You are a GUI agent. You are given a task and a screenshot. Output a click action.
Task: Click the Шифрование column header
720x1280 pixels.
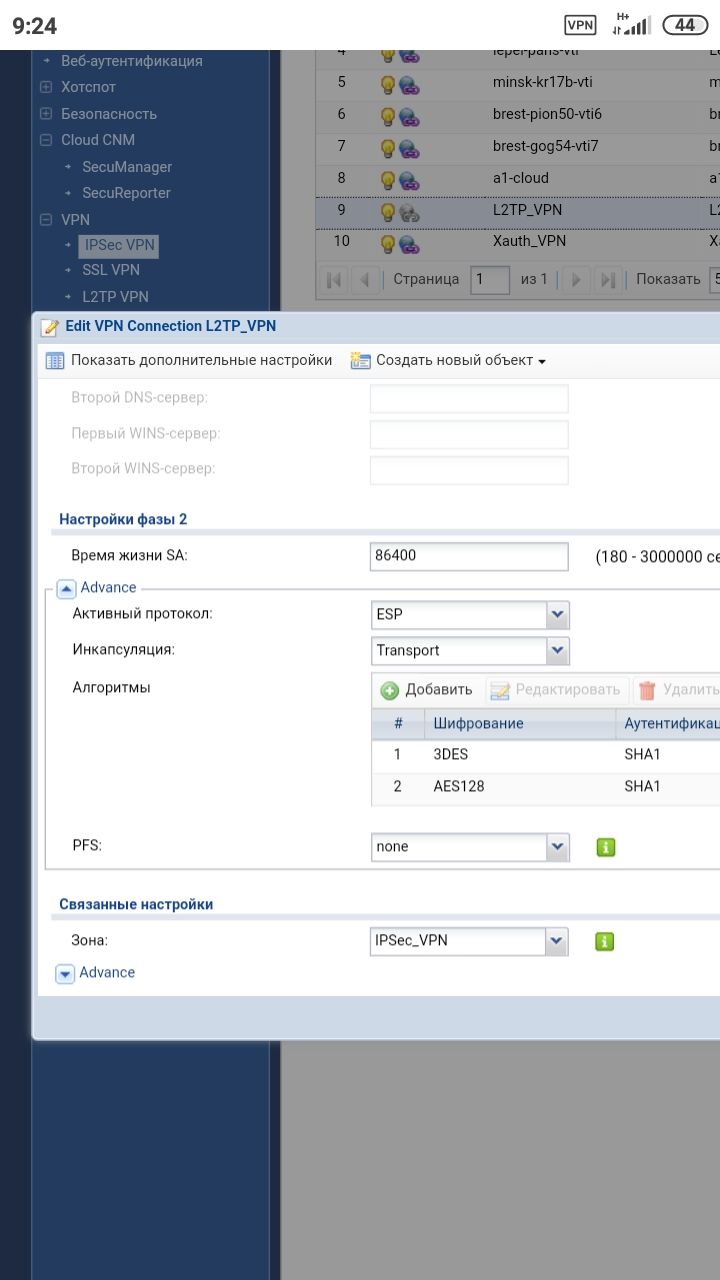pyautogui.click(x=520, y=724)
